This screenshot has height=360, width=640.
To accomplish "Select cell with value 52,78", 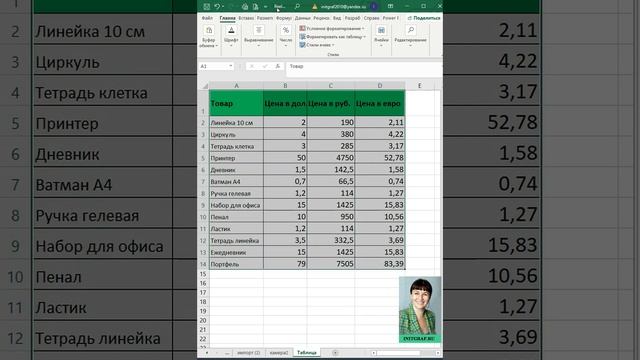I will [380, 158].
